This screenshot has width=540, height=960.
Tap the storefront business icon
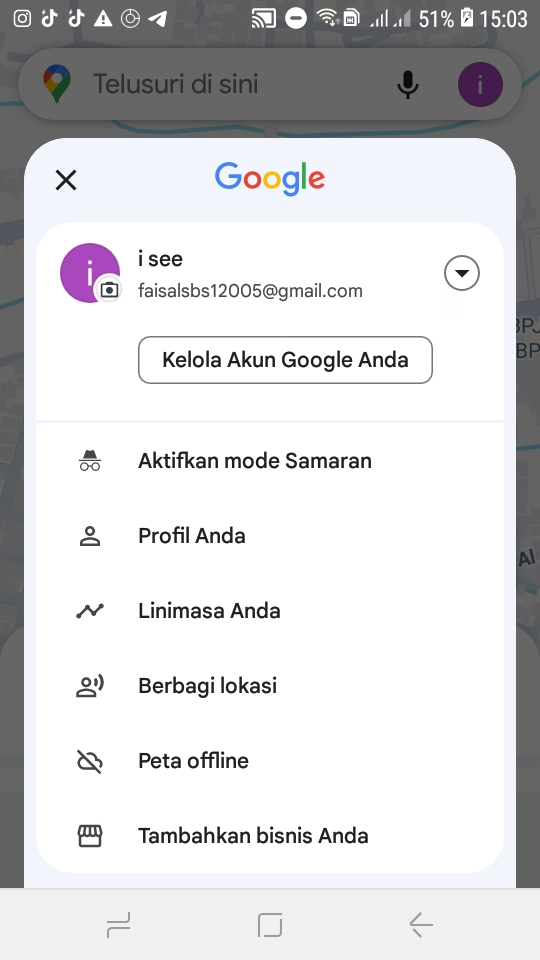[90, 836]
